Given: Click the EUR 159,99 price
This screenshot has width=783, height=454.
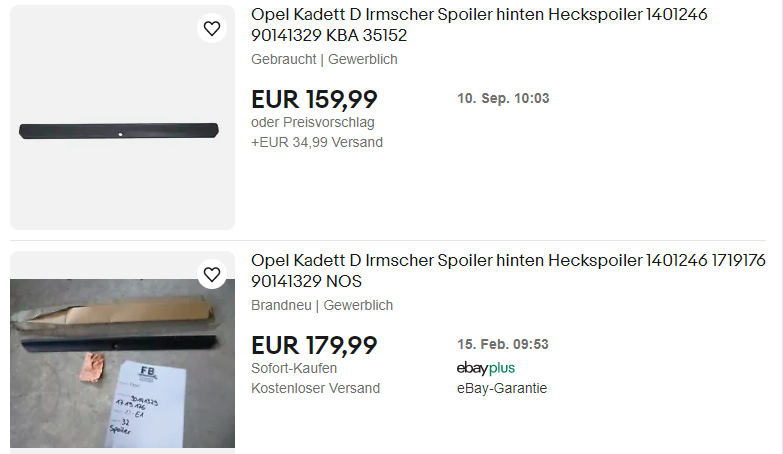Looking at the screenshot, I should tap(314, 100).
